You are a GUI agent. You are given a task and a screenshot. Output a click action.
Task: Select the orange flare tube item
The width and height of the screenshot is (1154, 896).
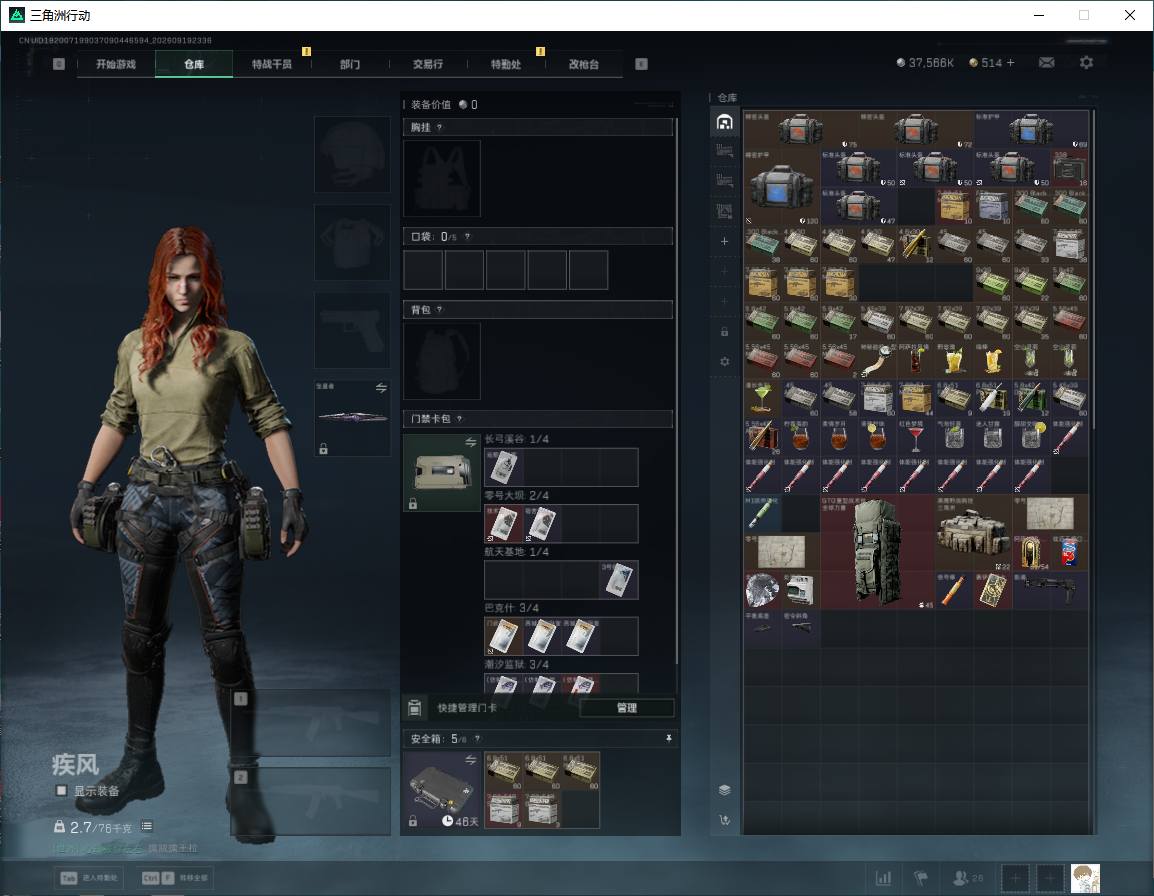coord(954,590)
